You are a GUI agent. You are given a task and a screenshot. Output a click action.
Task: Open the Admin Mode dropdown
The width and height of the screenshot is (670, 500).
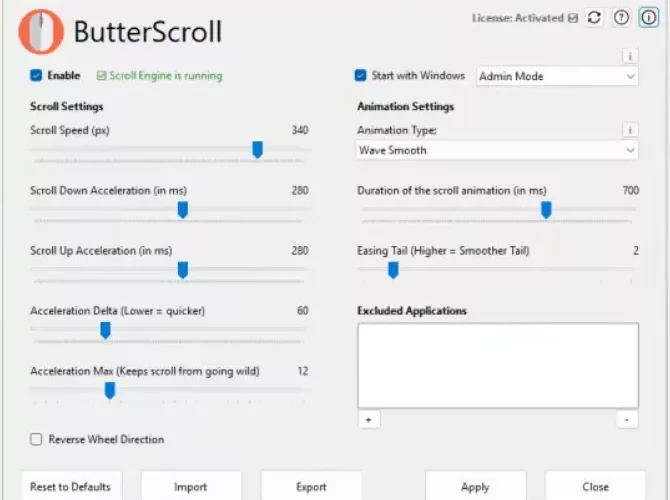[557, 76]
